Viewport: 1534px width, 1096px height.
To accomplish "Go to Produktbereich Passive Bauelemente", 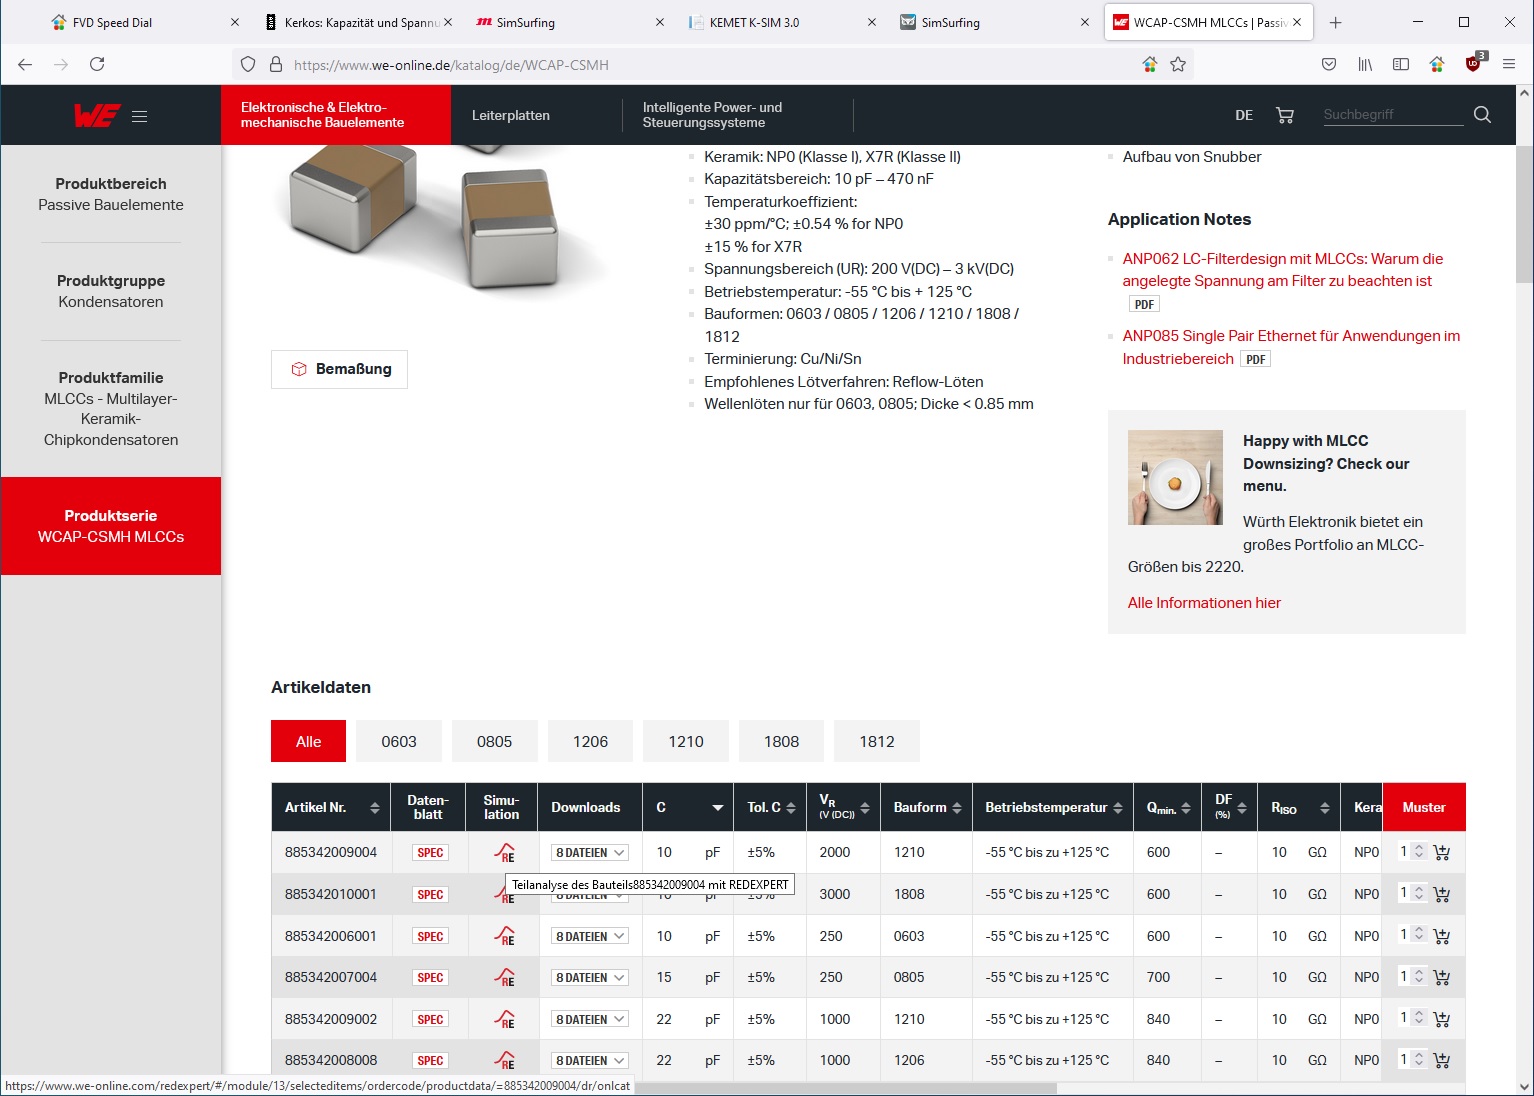I will (111, 194).
